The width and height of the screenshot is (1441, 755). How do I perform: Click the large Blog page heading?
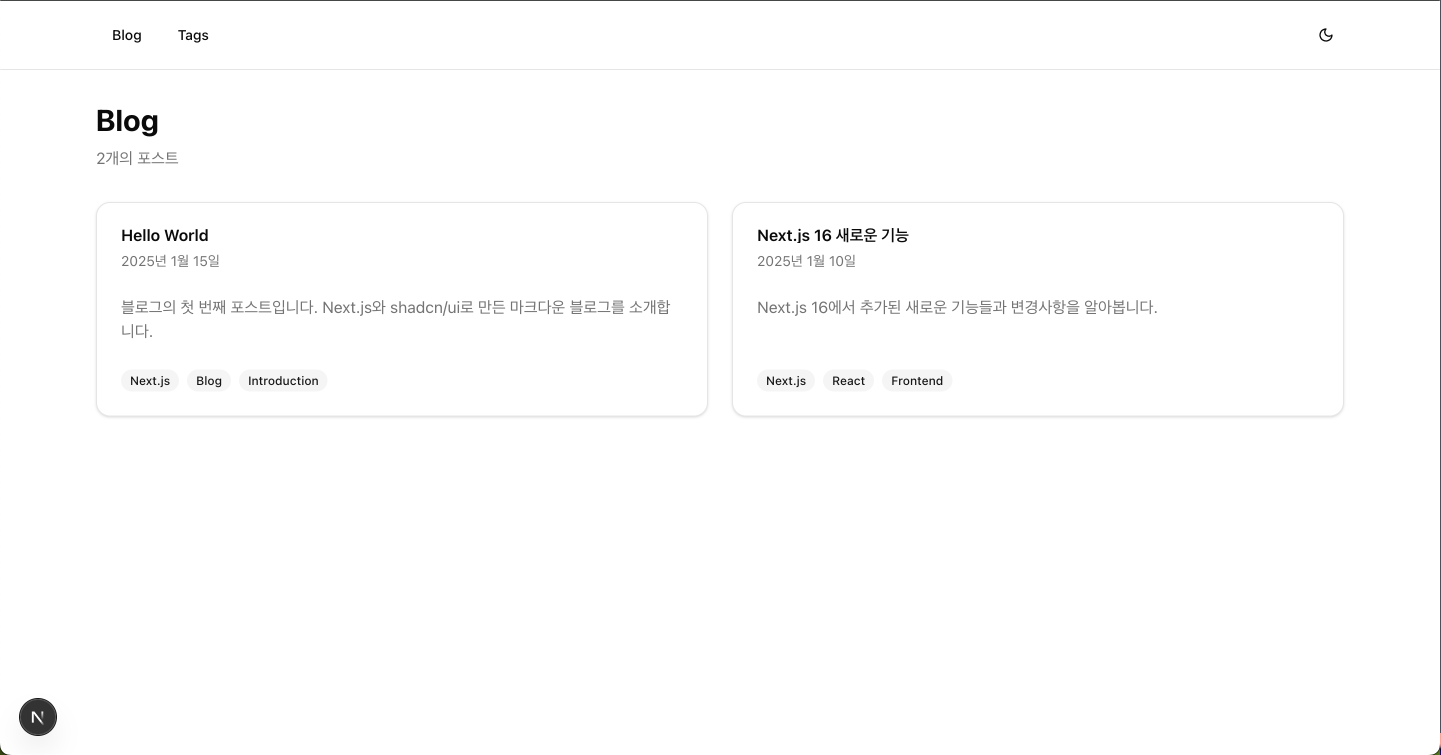click(x=127, y=121)
